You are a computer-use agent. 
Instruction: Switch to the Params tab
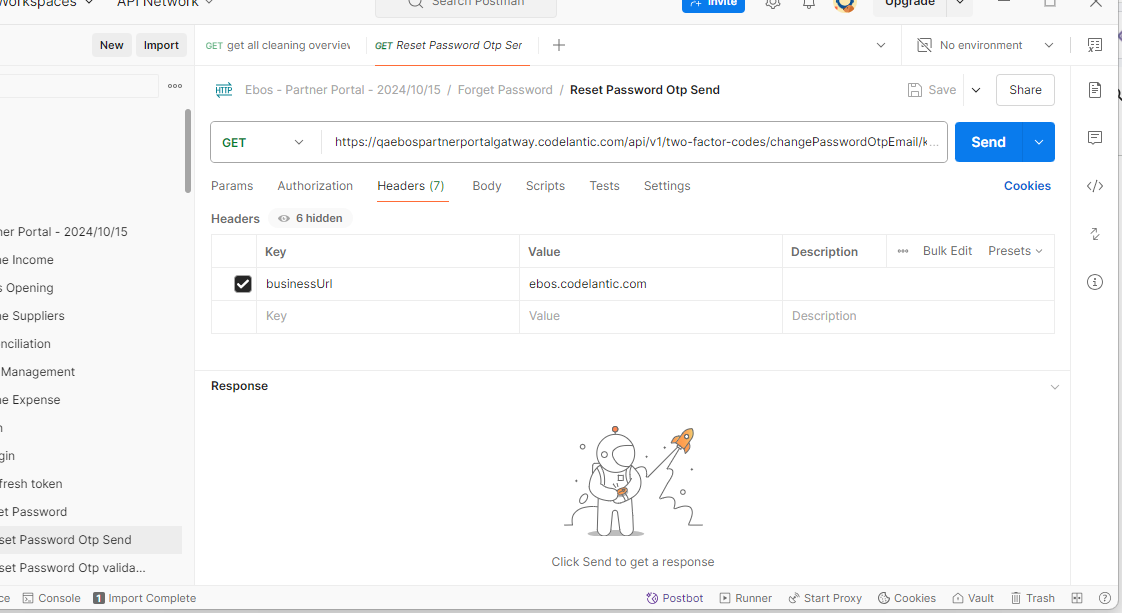click(232, 186)
